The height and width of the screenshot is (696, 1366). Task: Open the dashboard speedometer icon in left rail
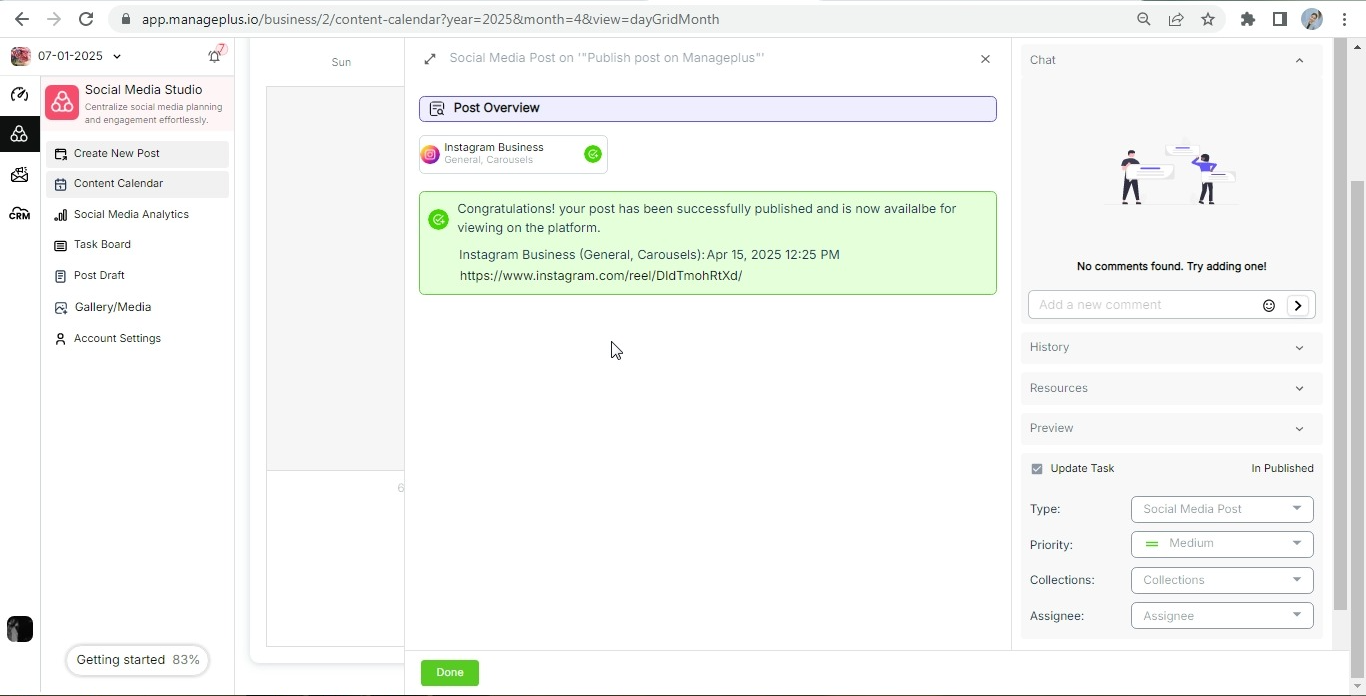tap(20, 95)
